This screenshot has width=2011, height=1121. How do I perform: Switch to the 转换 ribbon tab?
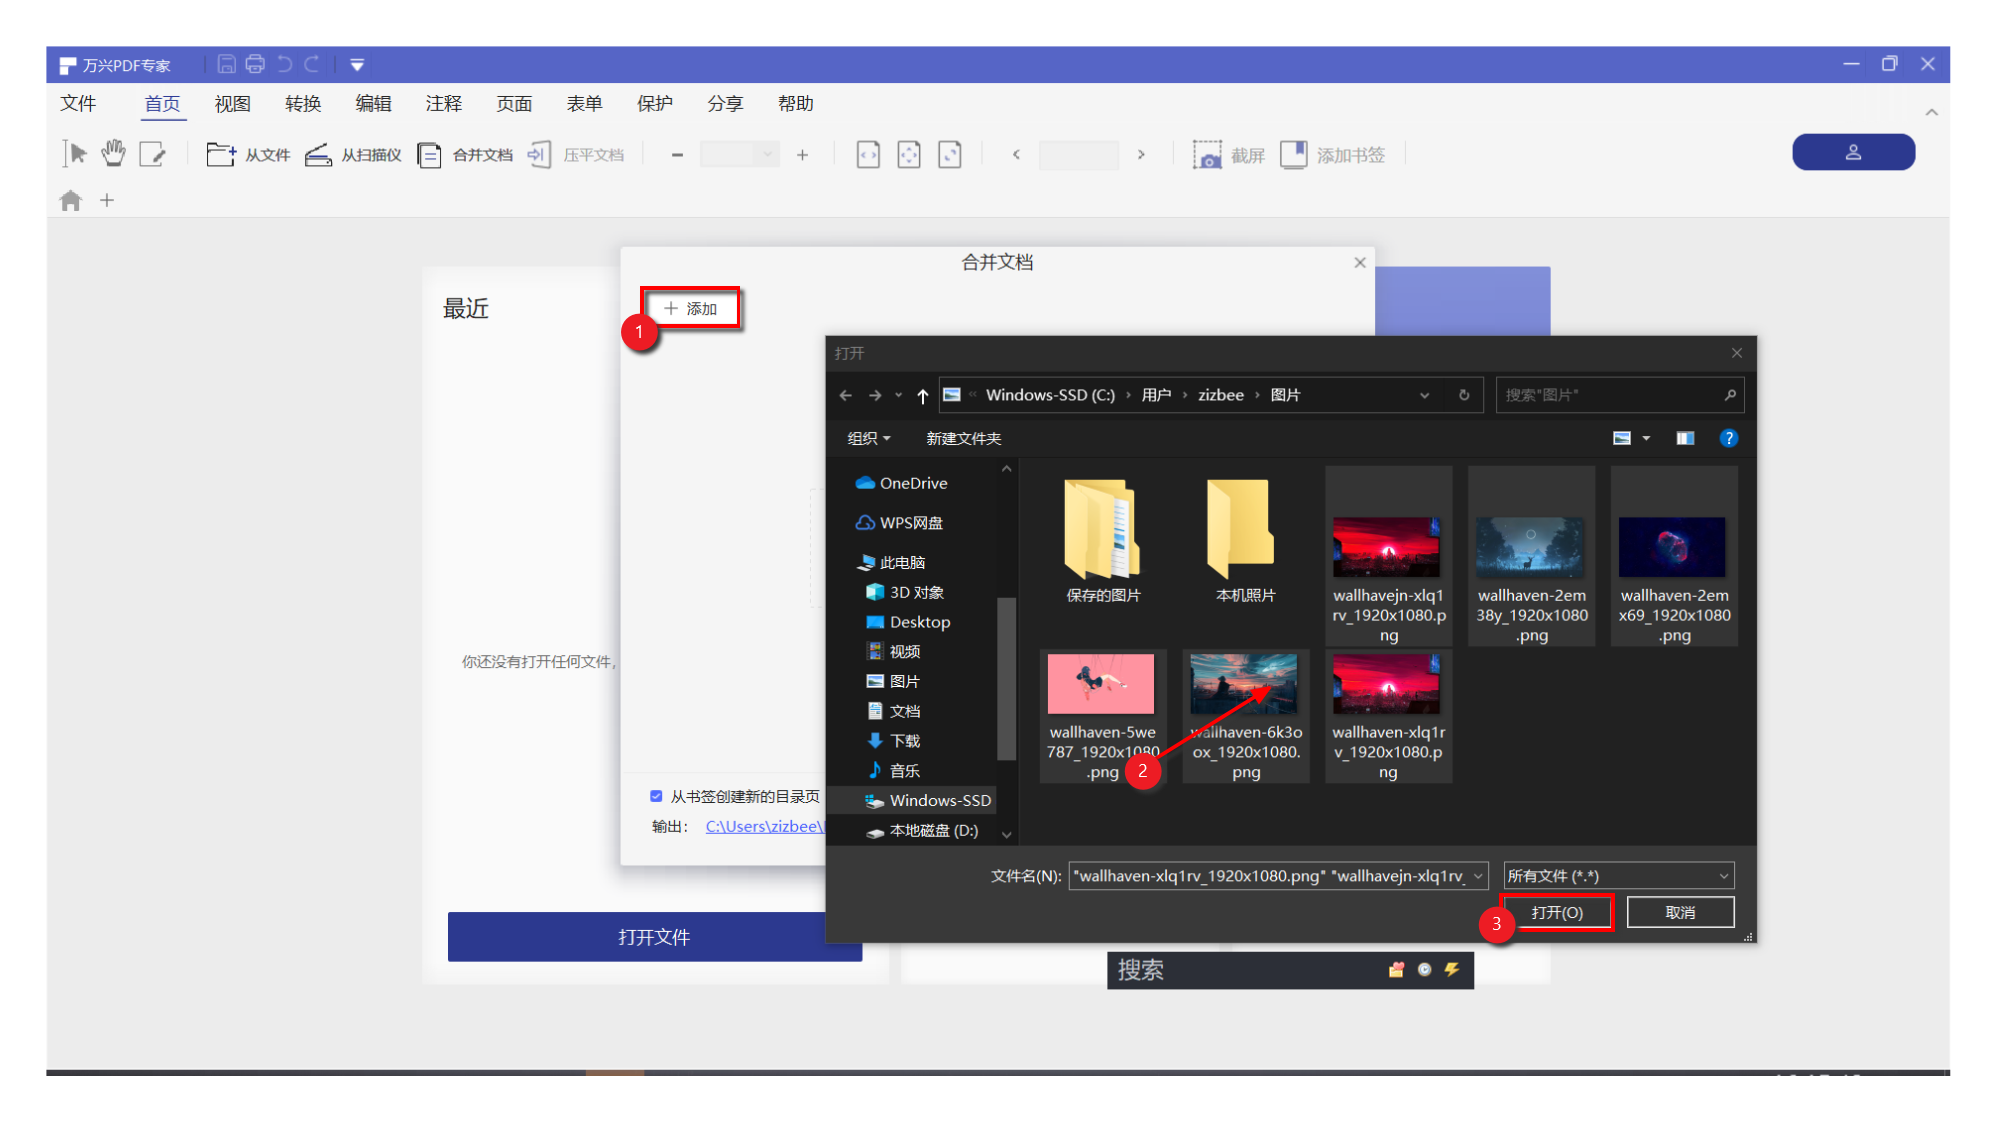[x=302, y=103]
